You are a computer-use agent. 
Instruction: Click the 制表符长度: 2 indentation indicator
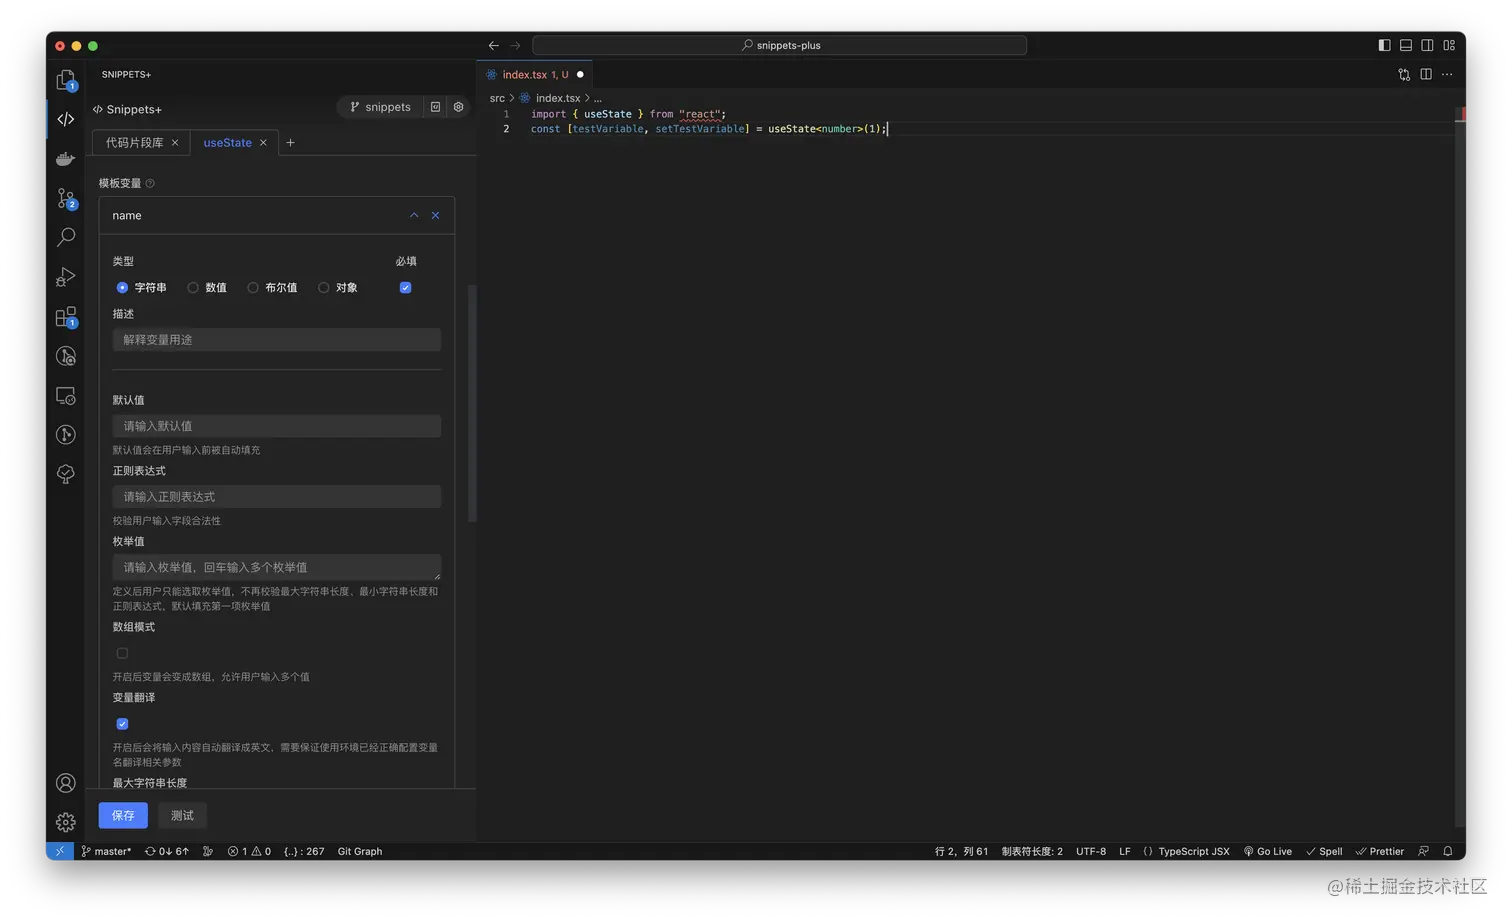(1032, 851)
